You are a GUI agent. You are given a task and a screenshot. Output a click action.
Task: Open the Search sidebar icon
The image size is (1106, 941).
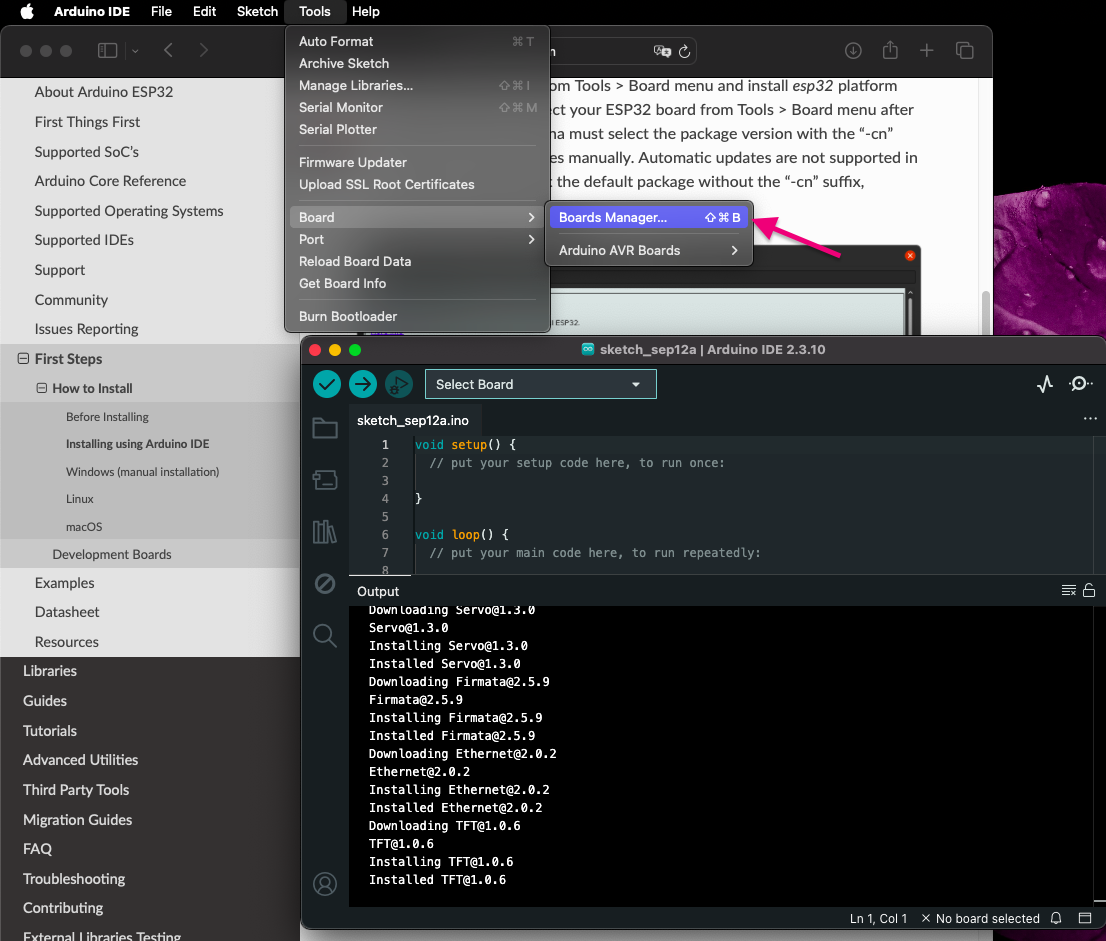coord(324,636)
